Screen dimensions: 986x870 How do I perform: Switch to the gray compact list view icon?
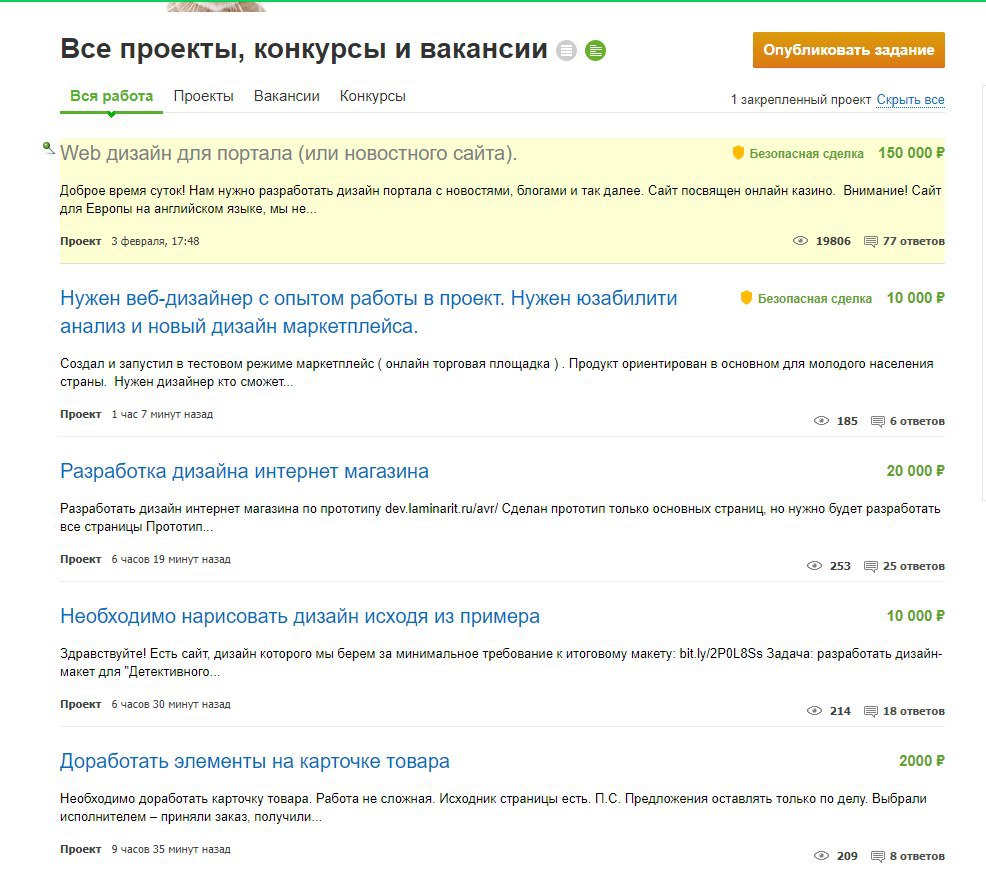tap(566, 50)
